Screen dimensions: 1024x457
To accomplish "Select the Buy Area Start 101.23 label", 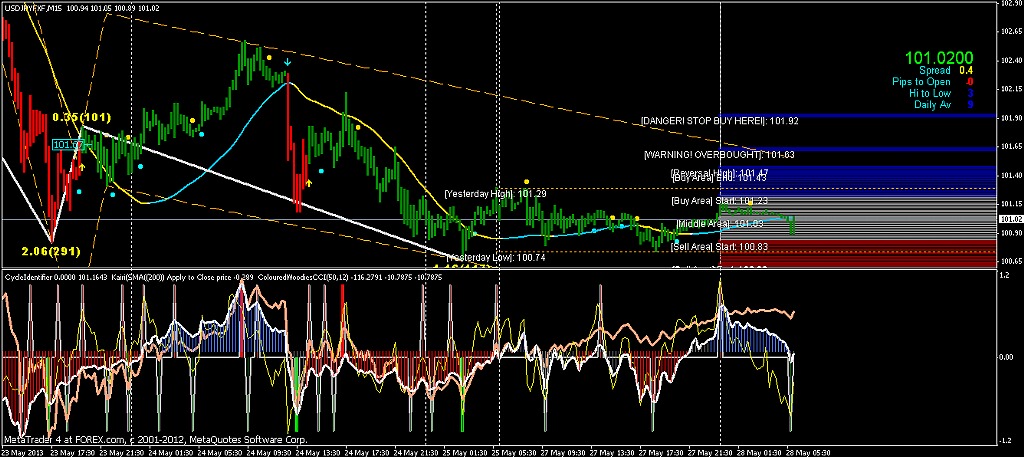I will point(720,200).
